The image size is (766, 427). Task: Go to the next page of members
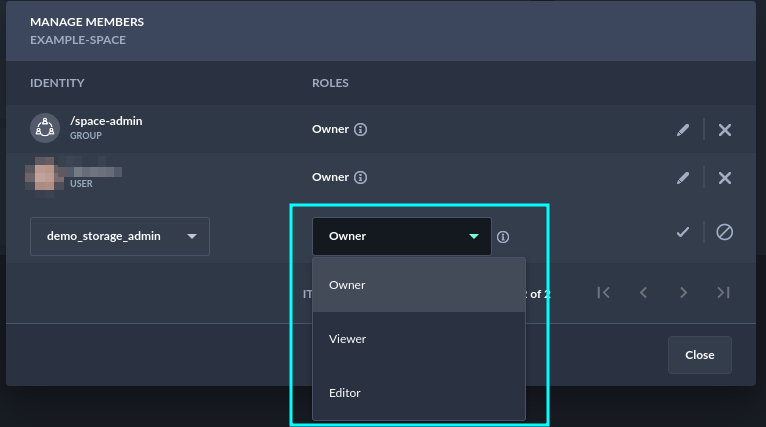click(683, 293)
